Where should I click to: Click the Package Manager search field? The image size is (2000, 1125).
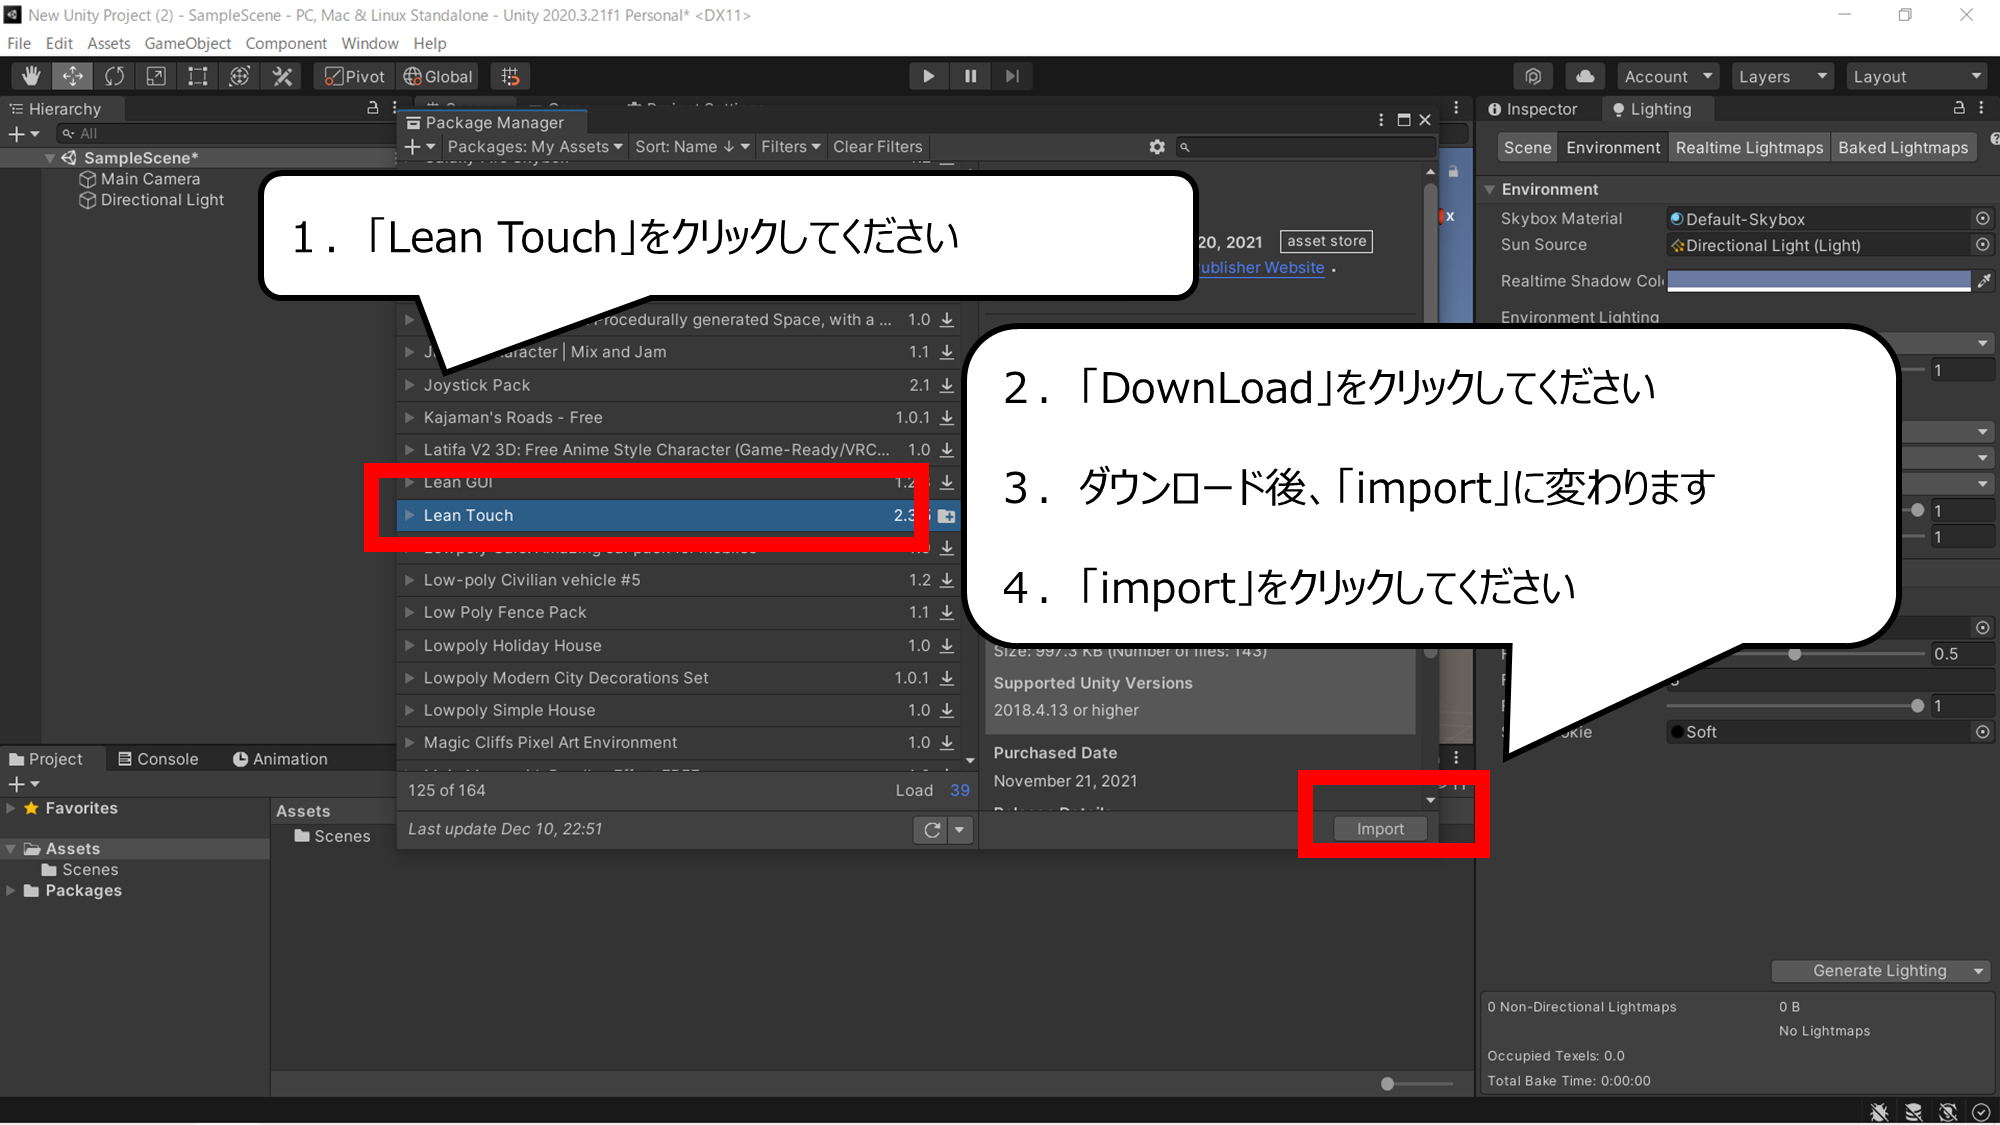pos(1304,147)
